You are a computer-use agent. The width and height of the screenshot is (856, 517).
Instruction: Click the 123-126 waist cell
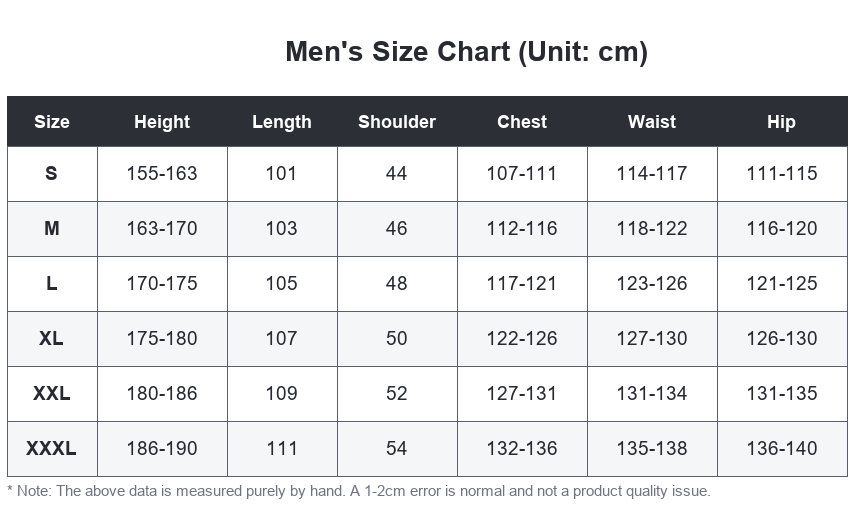(x=652, y=284)
